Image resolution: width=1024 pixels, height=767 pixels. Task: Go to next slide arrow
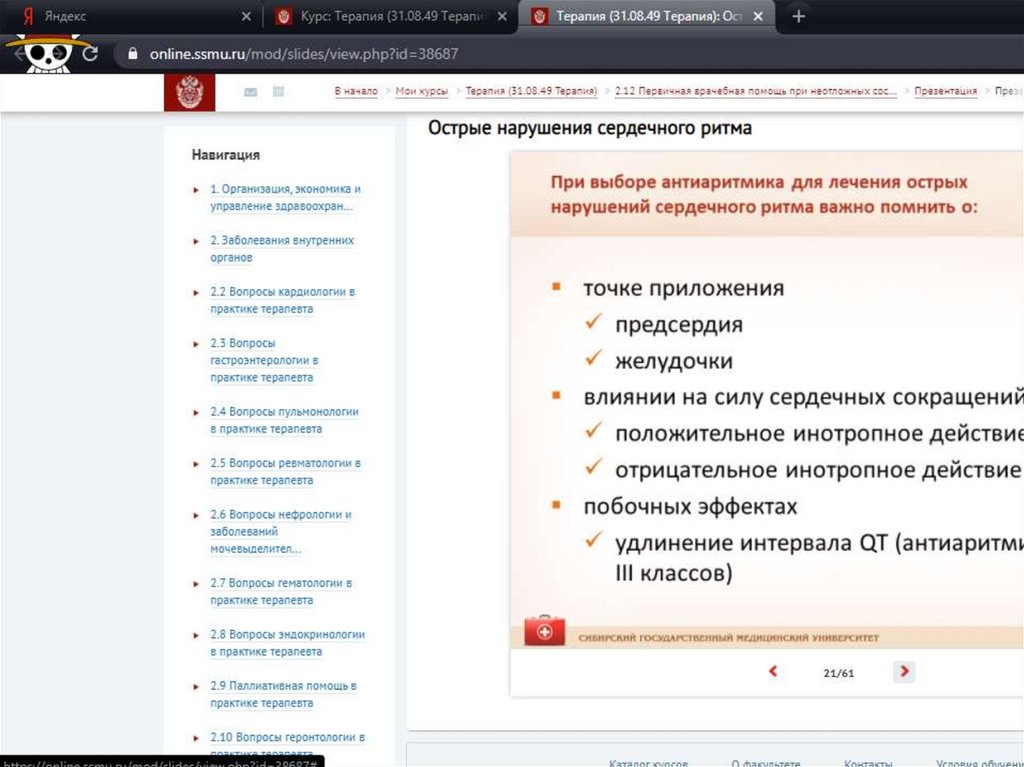pyautogui.click(x=904, y=671)
